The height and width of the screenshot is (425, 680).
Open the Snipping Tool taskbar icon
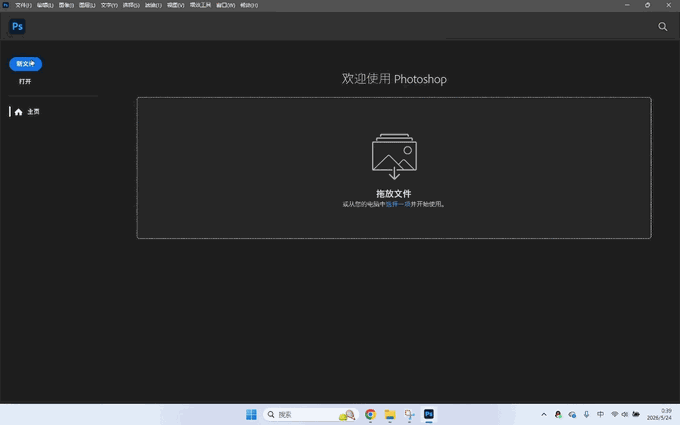point(409,415)
